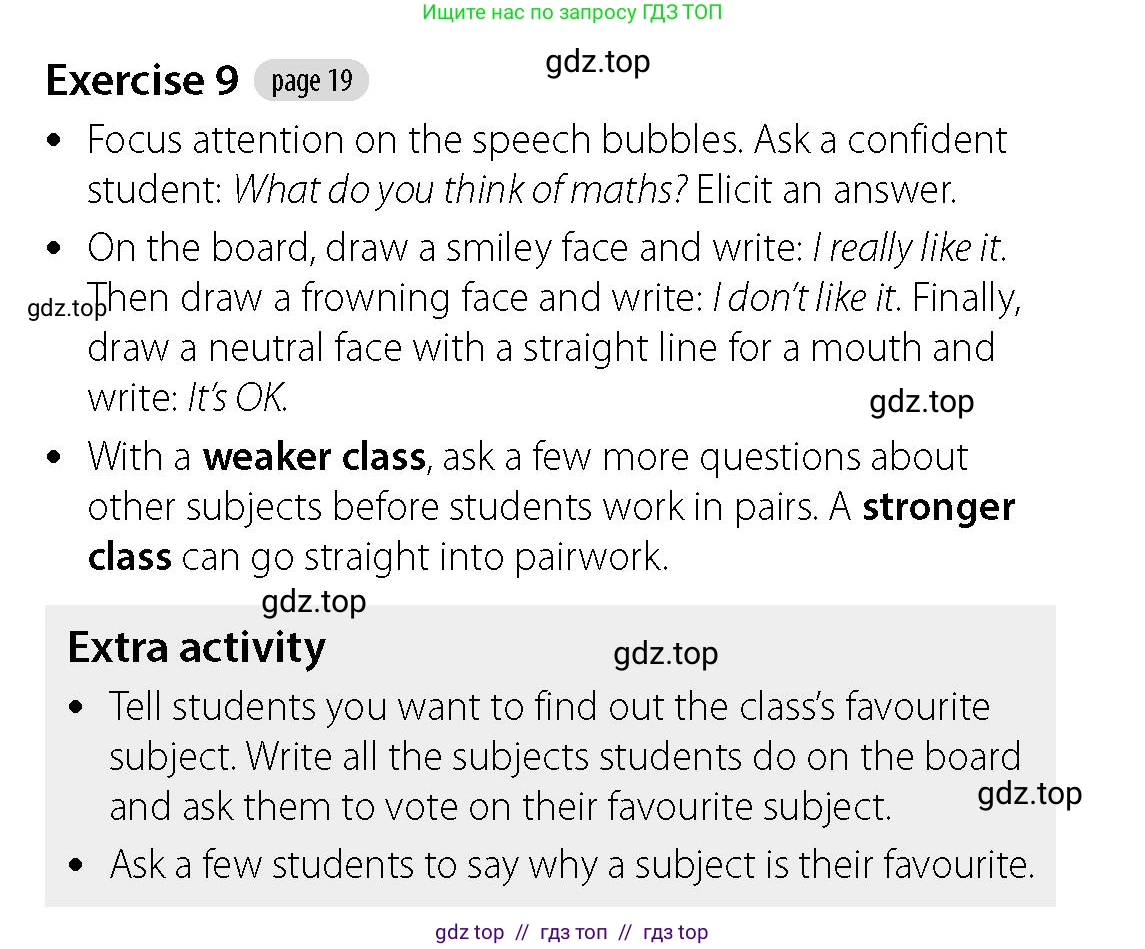Click the italic text 'I don't like it'
Screen dimensions: 1145x949
804,298
